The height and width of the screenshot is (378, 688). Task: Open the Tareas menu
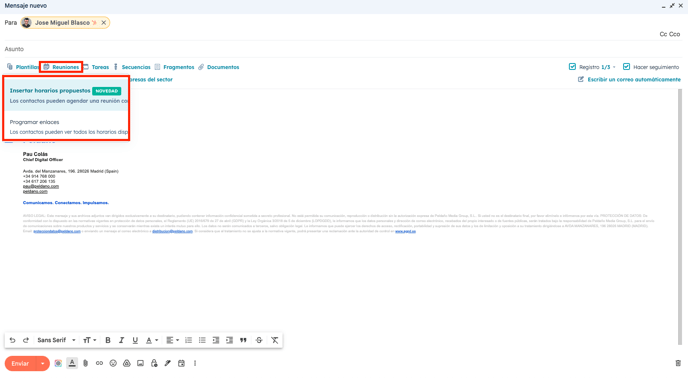(96, 67)
